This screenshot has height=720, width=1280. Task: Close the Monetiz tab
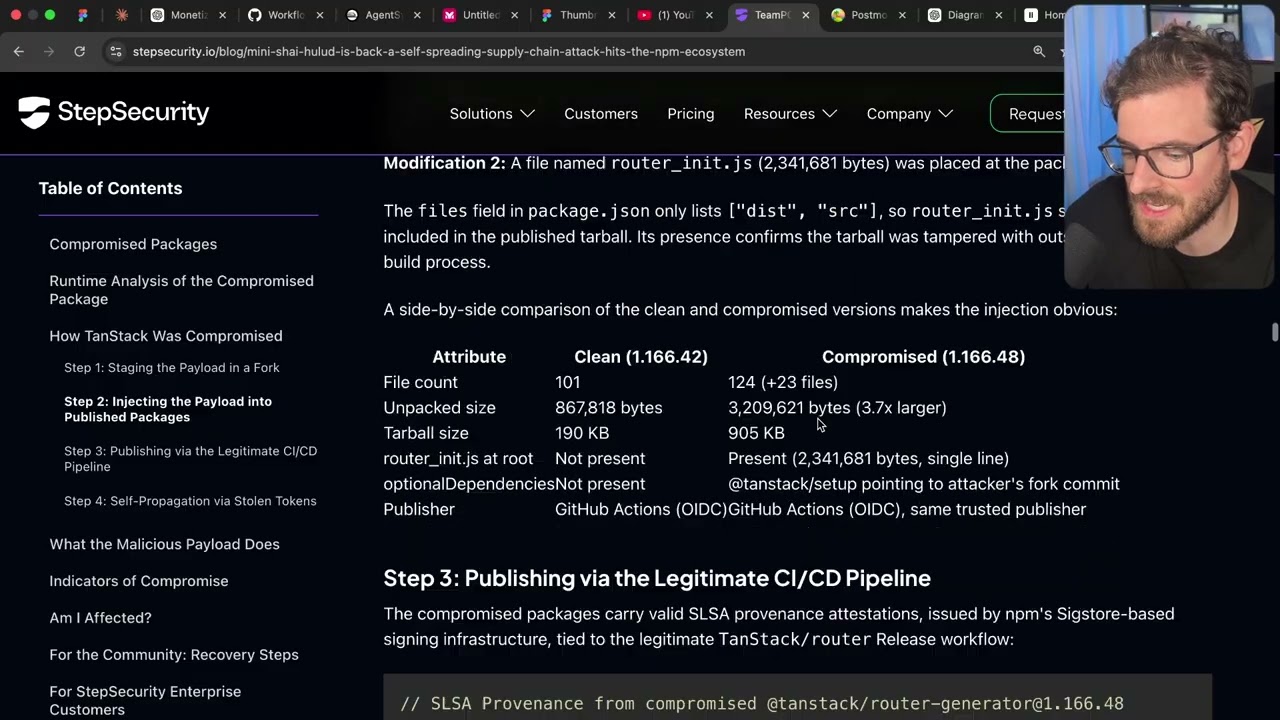coord(223,15)
